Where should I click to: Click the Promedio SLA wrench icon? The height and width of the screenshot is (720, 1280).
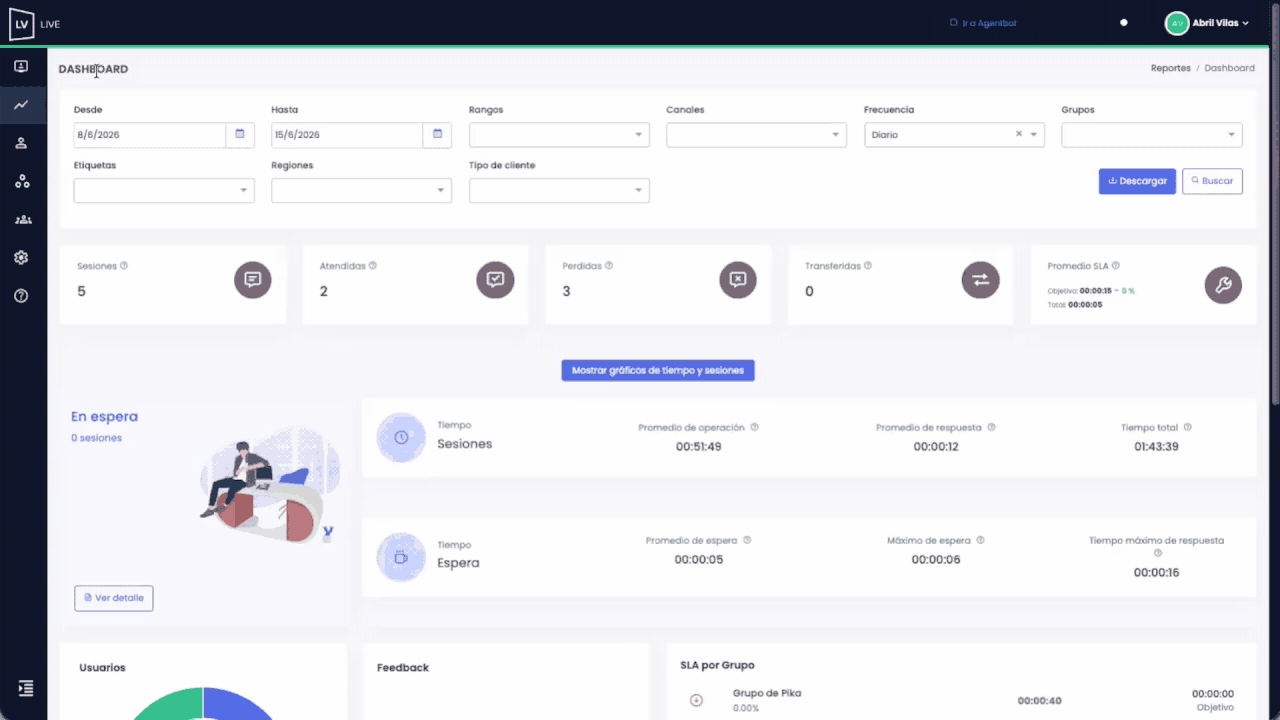click(x=1223, y=285)
